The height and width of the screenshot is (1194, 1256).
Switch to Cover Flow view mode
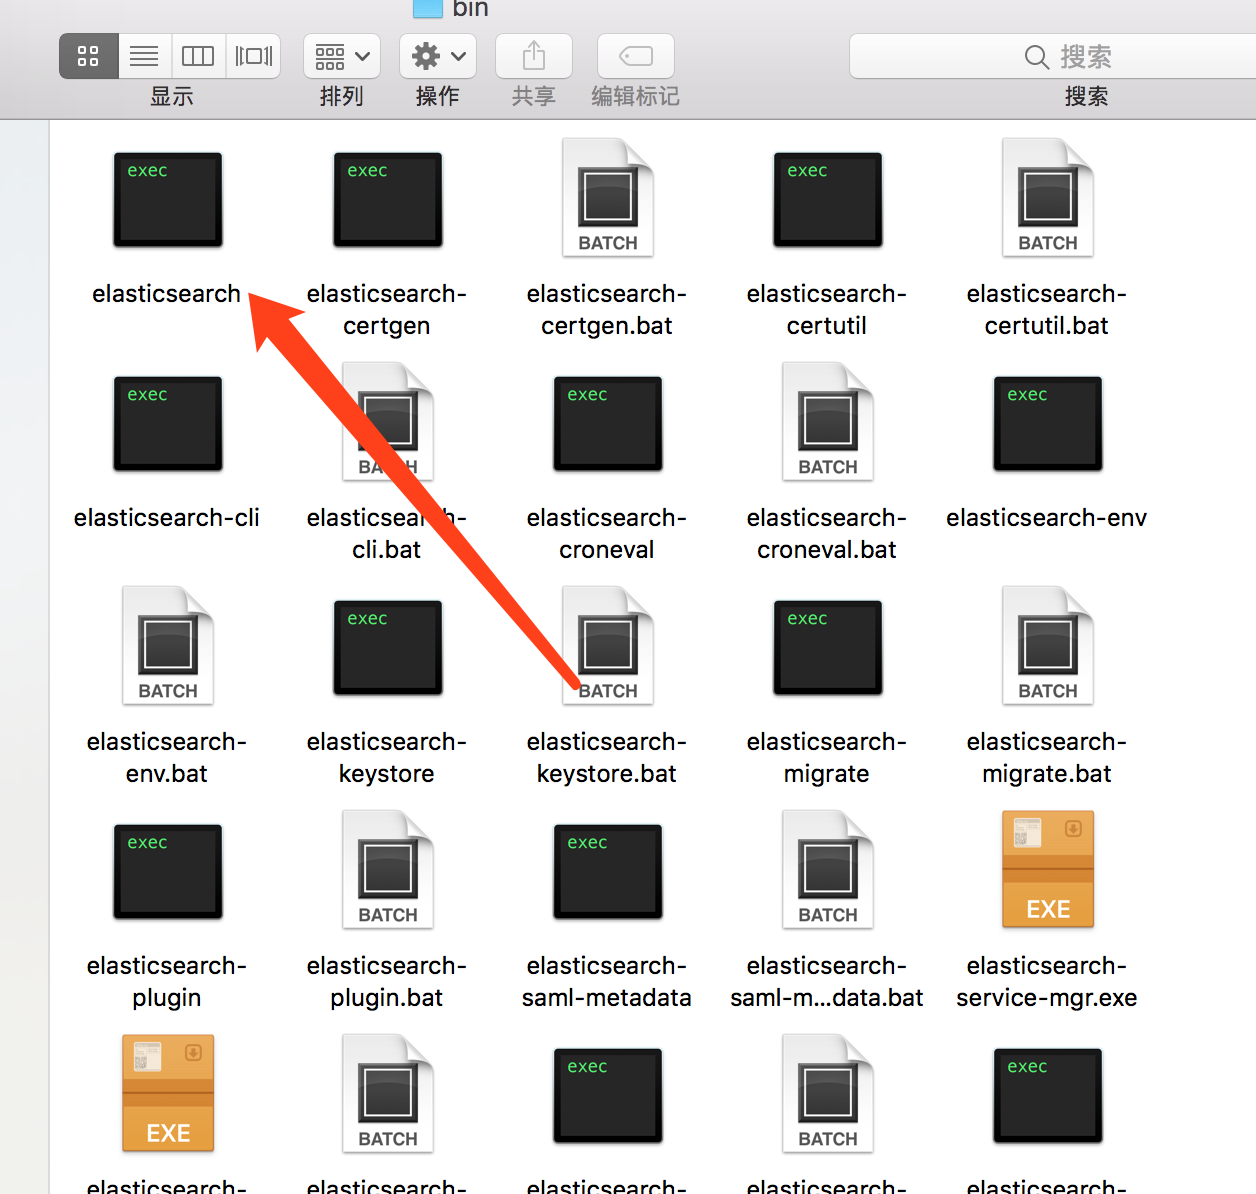253,56
